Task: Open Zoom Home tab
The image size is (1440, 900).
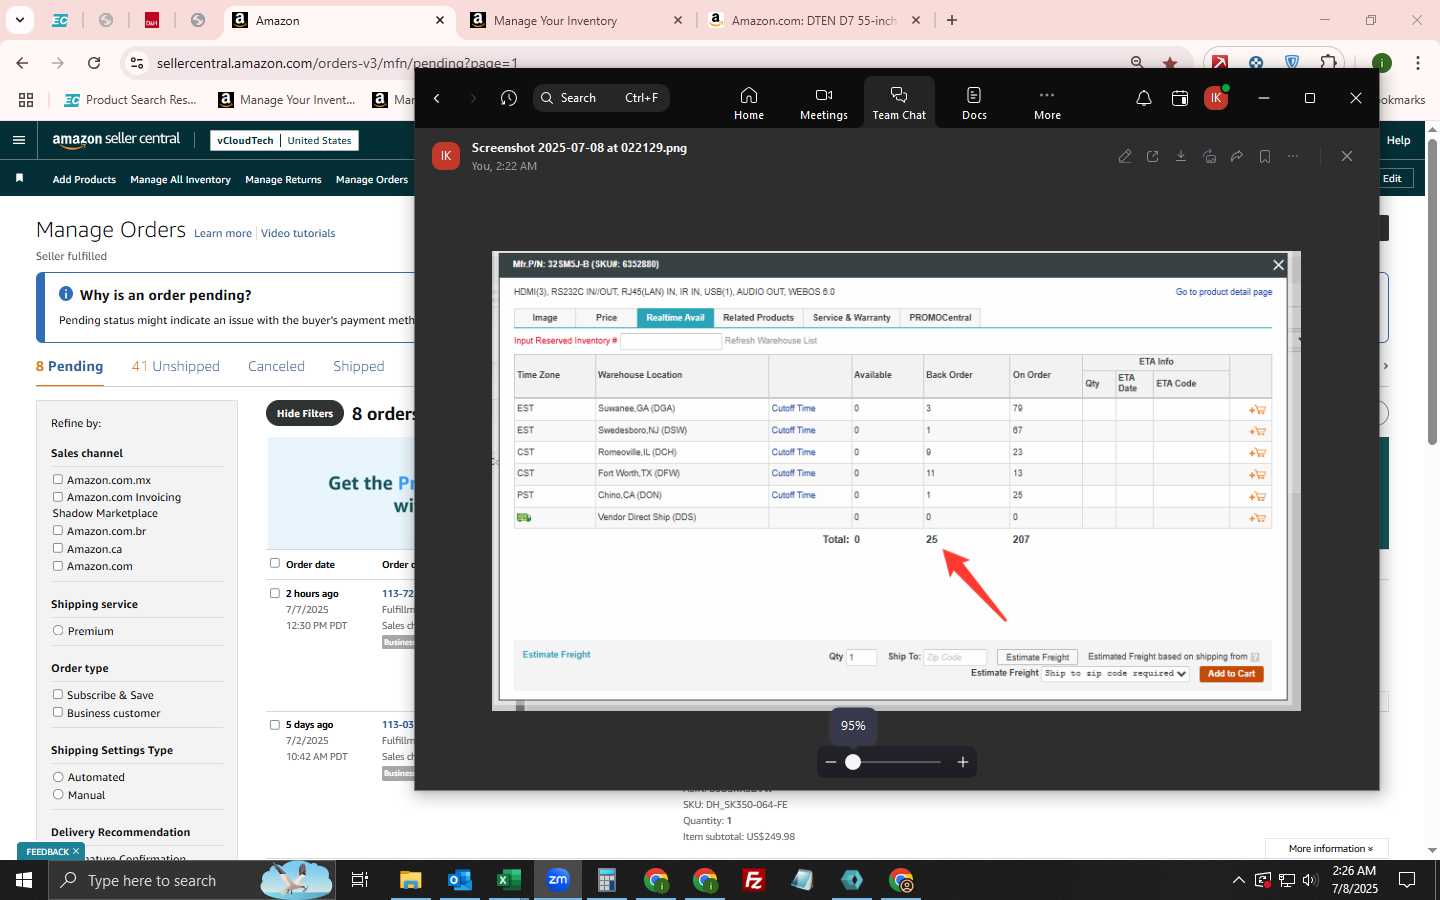Action: click(748, 103)
